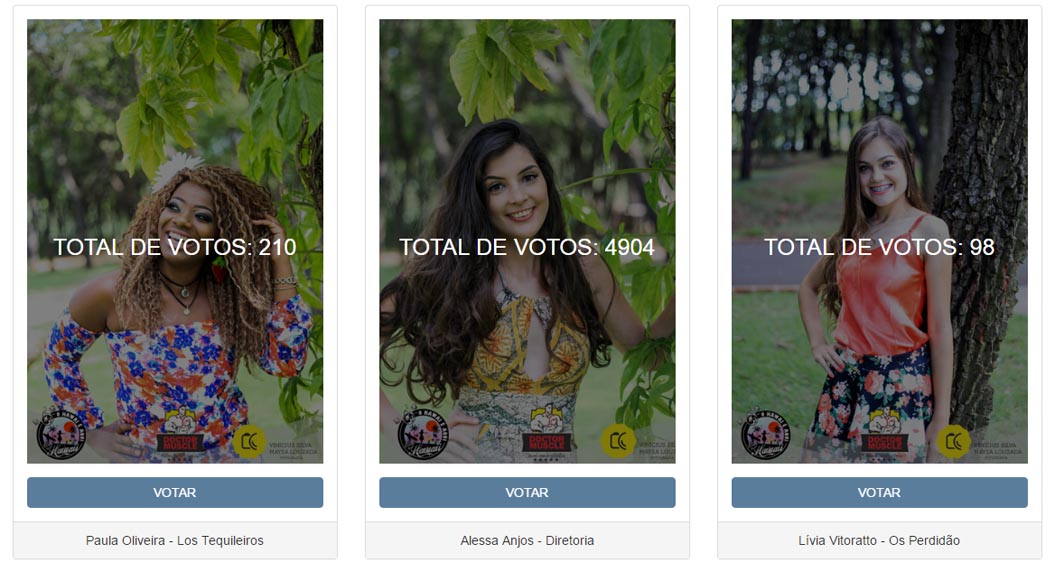Select caption Lívia Vitoratto - Os Perdidão
This screenshot has width=1053, height=564.
pyautogui.click(x=879, y=540)
